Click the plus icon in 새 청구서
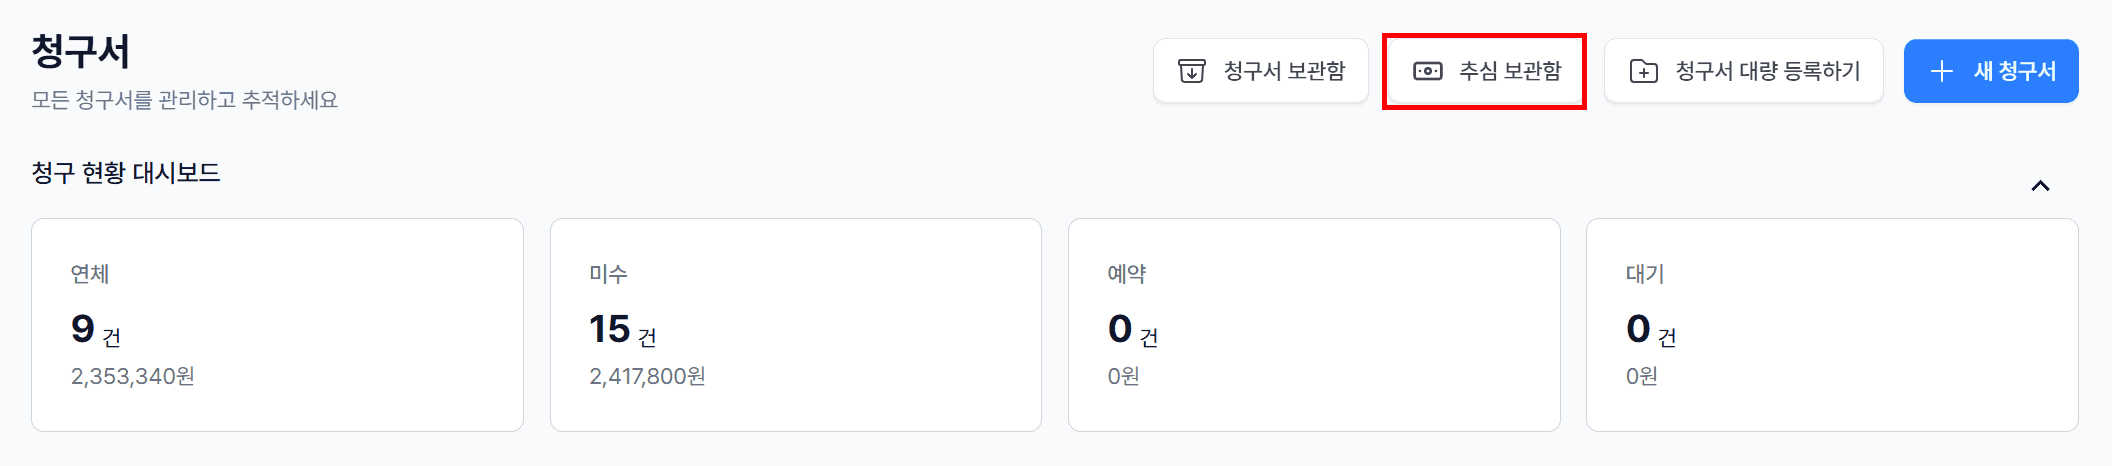 tap(1941, 71)
